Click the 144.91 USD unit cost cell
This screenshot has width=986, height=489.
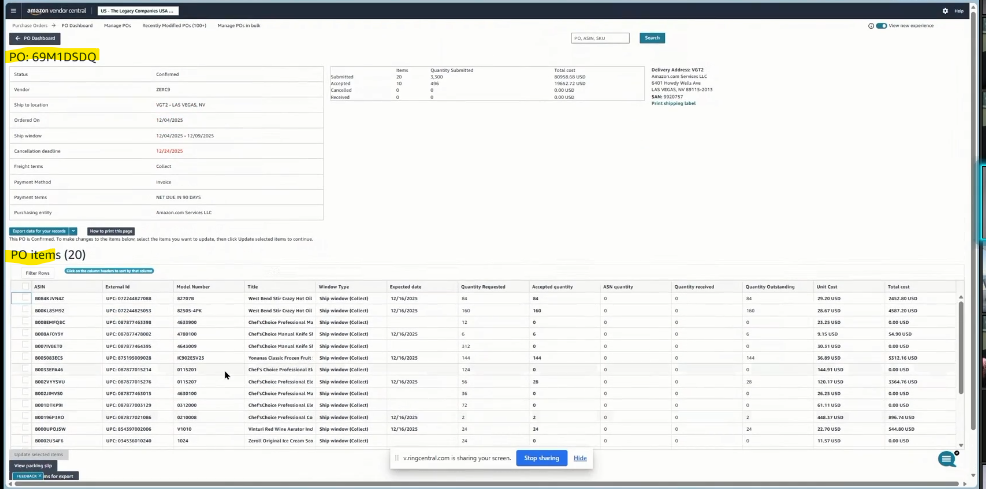click(829, 370)
